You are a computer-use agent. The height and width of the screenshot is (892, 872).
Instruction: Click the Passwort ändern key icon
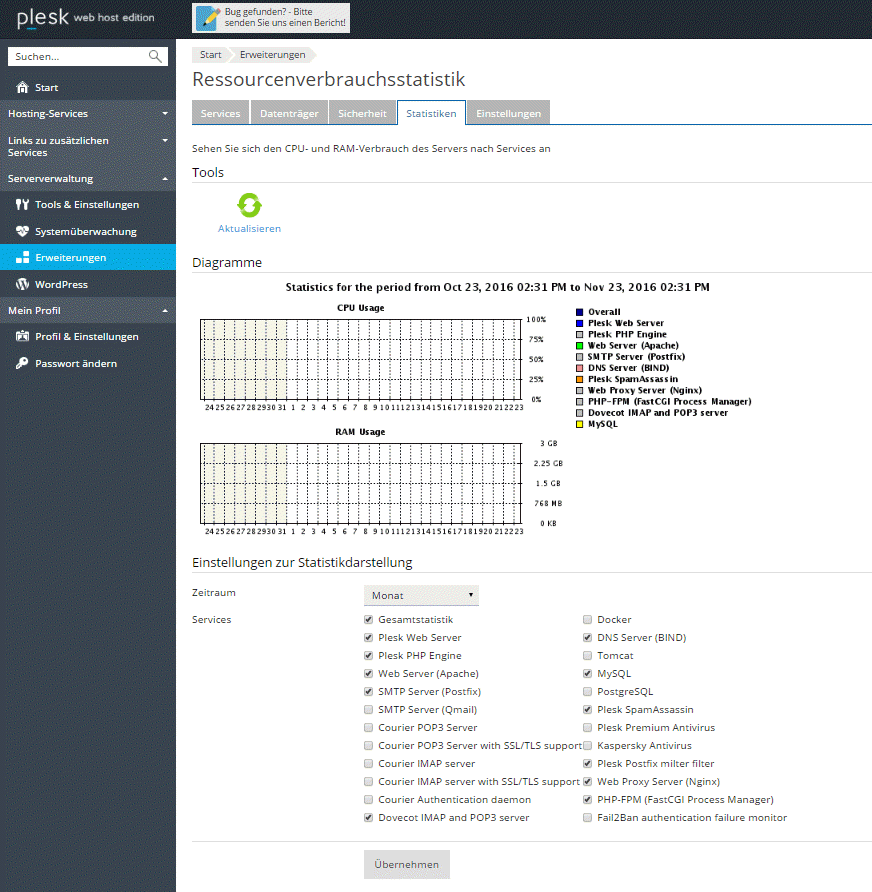[22, 363]
